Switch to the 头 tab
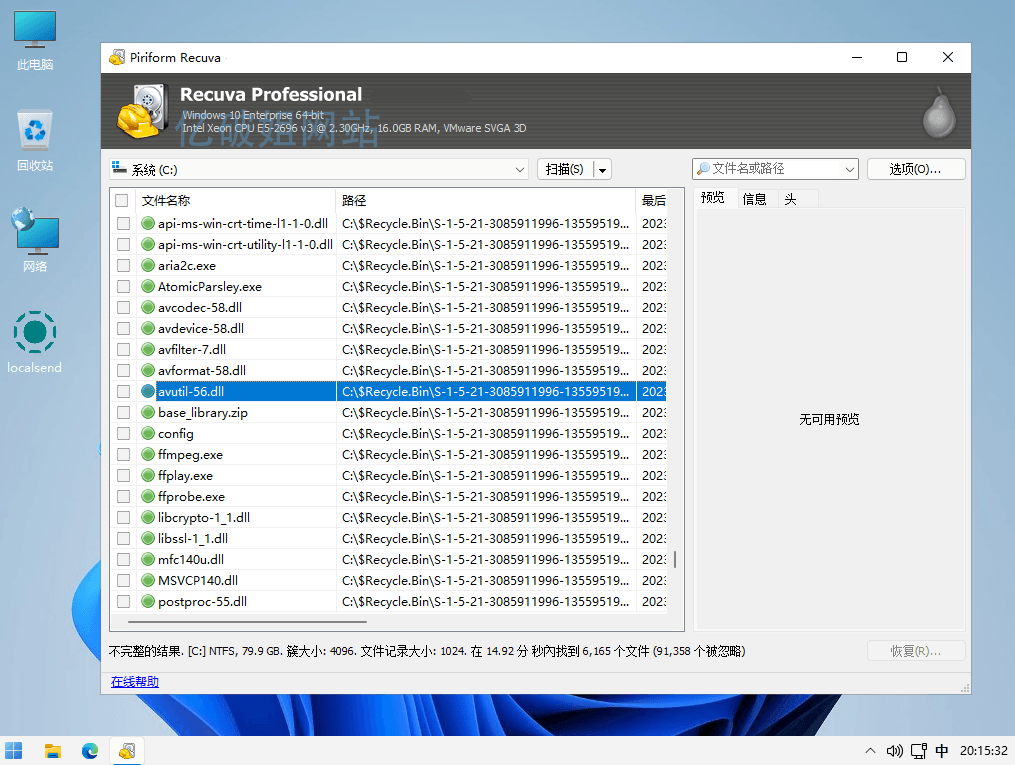 [790, 199]
